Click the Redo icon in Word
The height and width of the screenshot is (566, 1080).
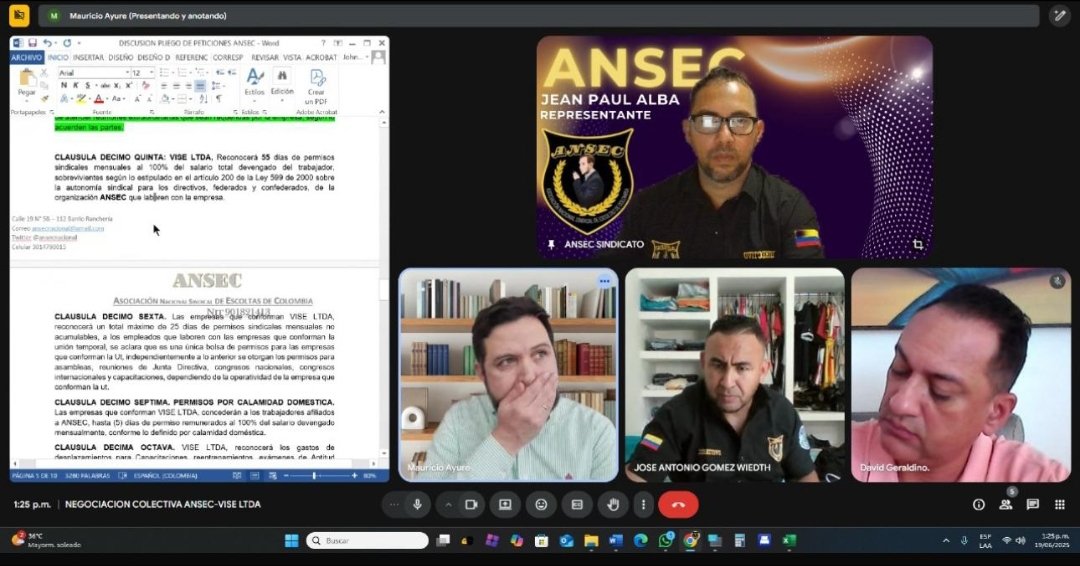(67, 43)
